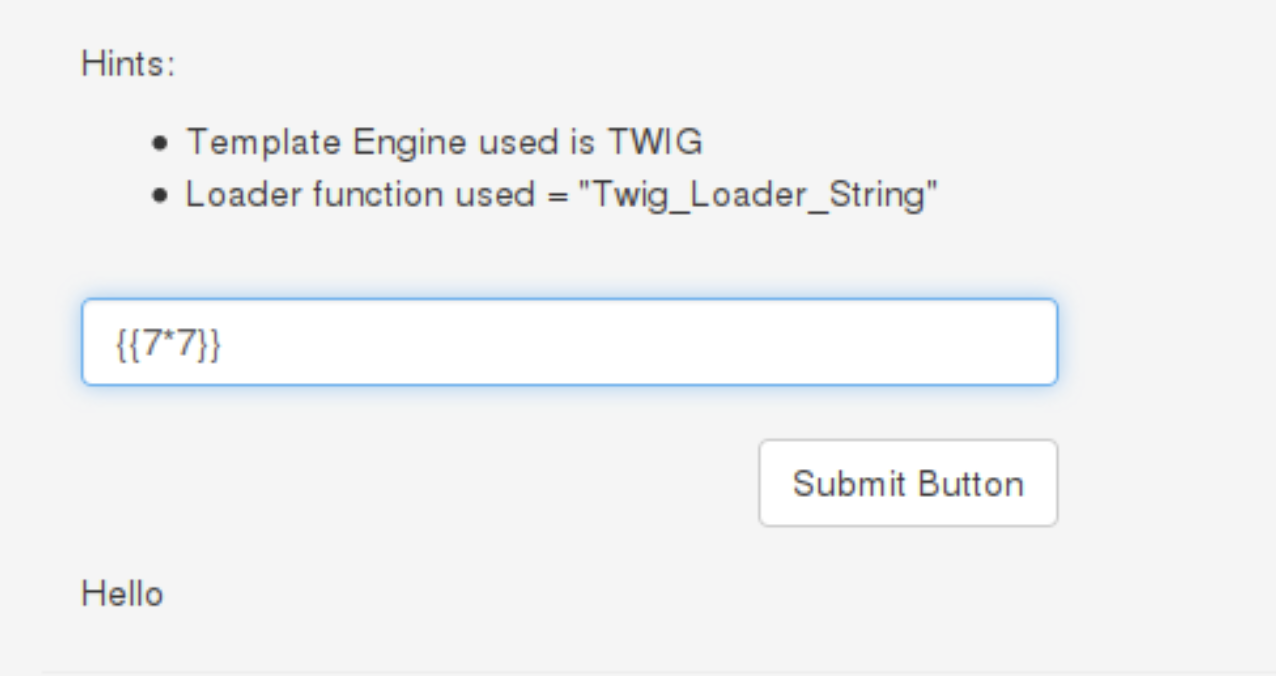1276x676 pixels.
Task: Click the word "Loader" in the second hint
Action: tap(243, 195)
